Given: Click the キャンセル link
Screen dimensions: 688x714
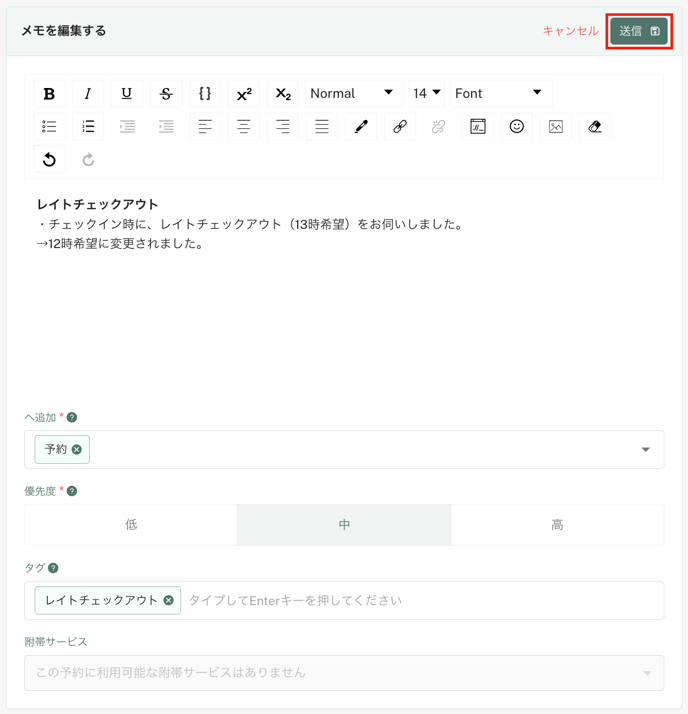Looking at the screenshot, I should coord(570,31).
